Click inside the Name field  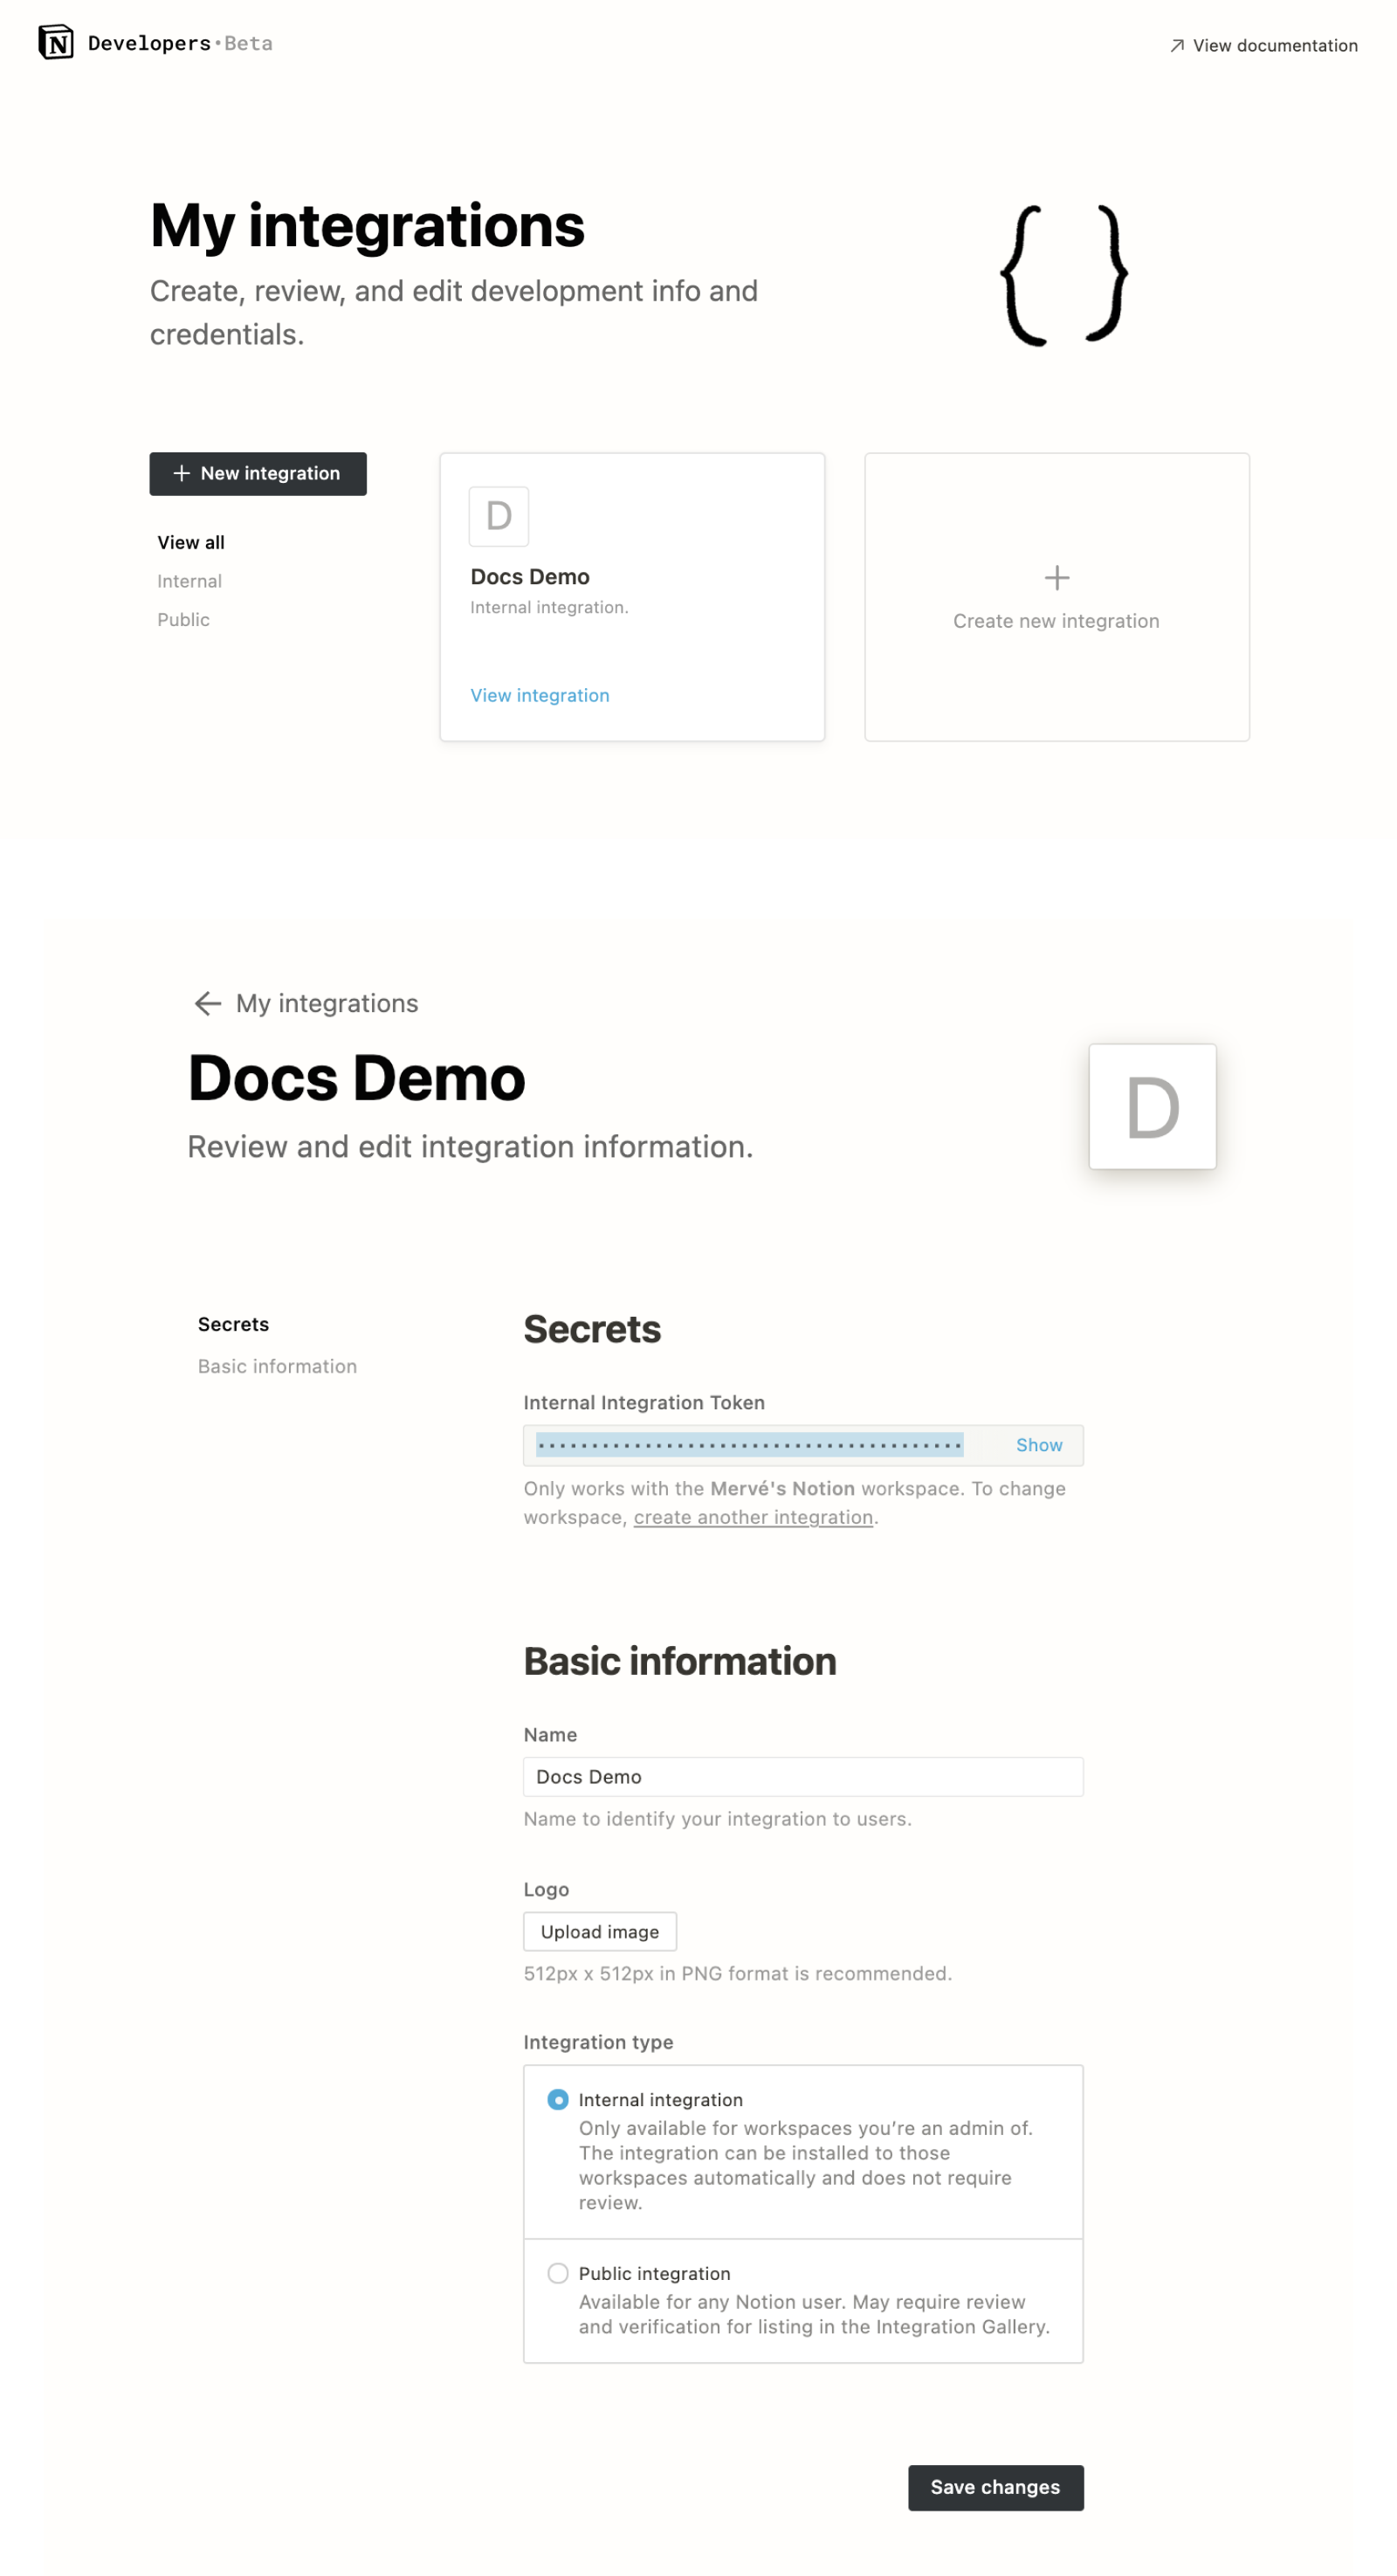[802, 1777]
